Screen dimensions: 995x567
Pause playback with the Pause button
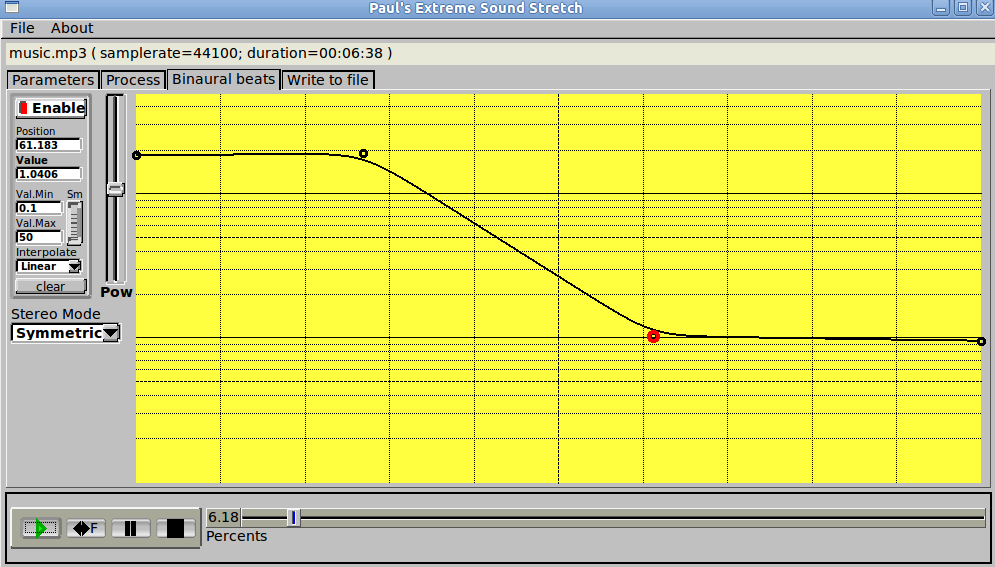click(x=131, y=528)
